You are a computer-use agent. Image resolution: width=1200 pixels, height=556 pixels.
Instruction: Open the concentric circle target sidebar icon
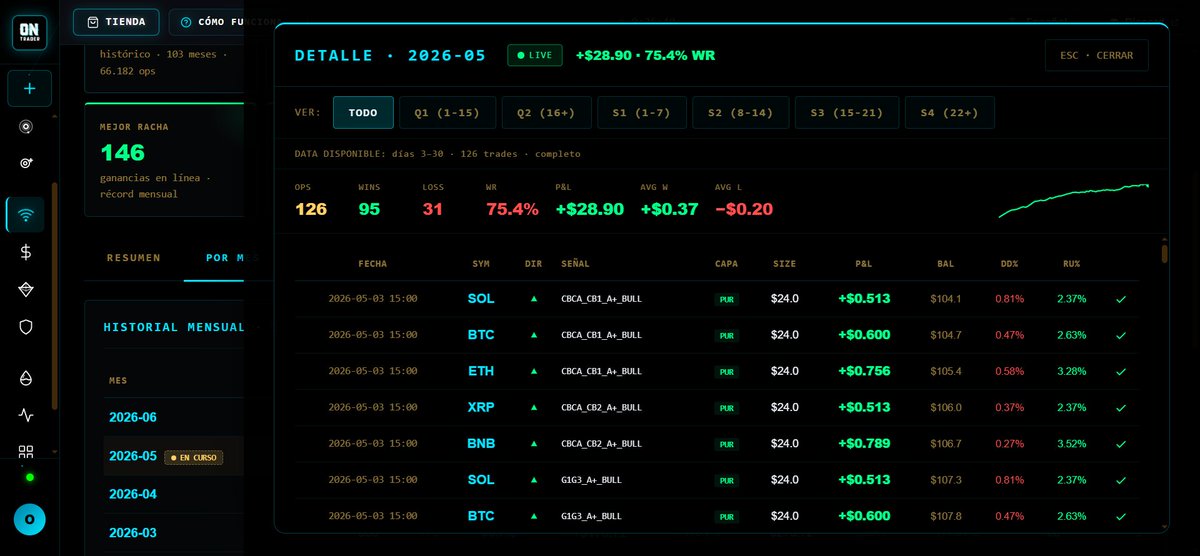tap(26, 127)
